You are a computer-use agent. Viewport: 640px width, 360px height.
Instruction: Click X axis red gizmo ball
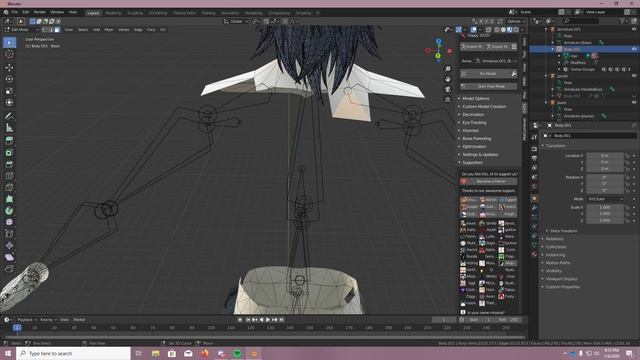449,51
